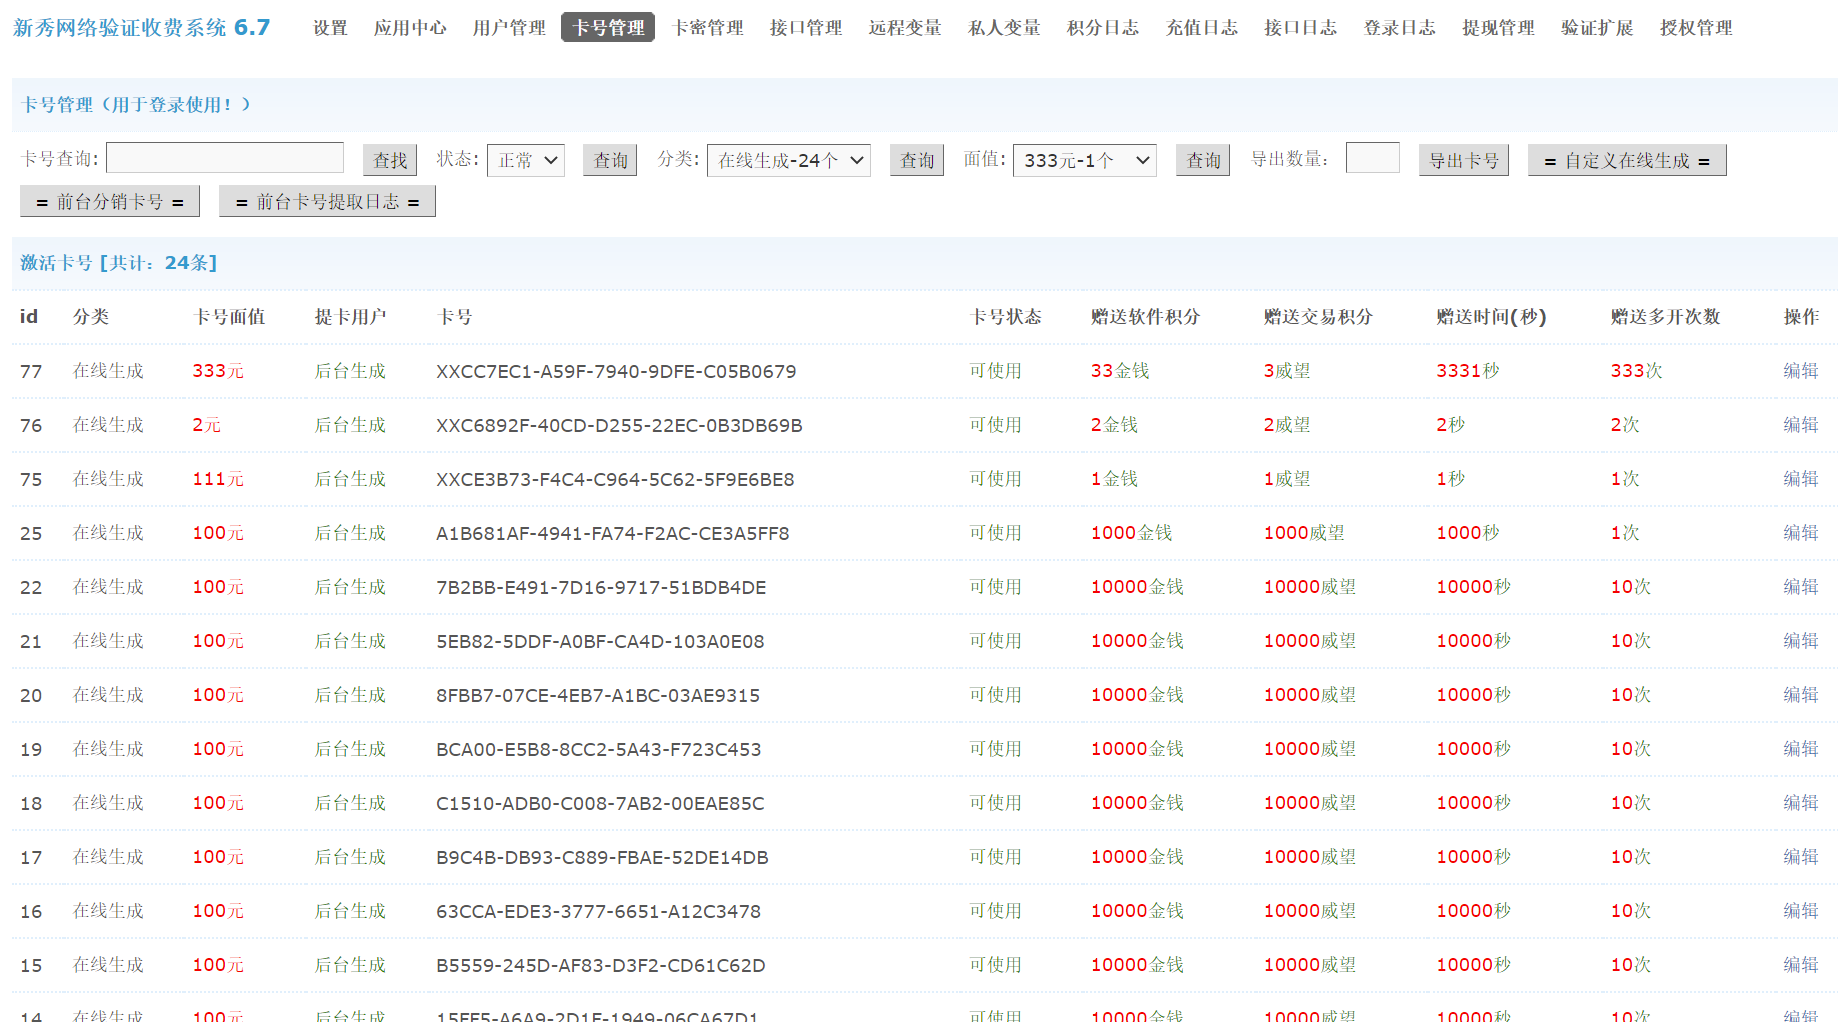1838x1022 pixels.
Task: Select card number B9C4B-DB93-C889-FBAE-52DE14DB
Action: tap(602, 858)
